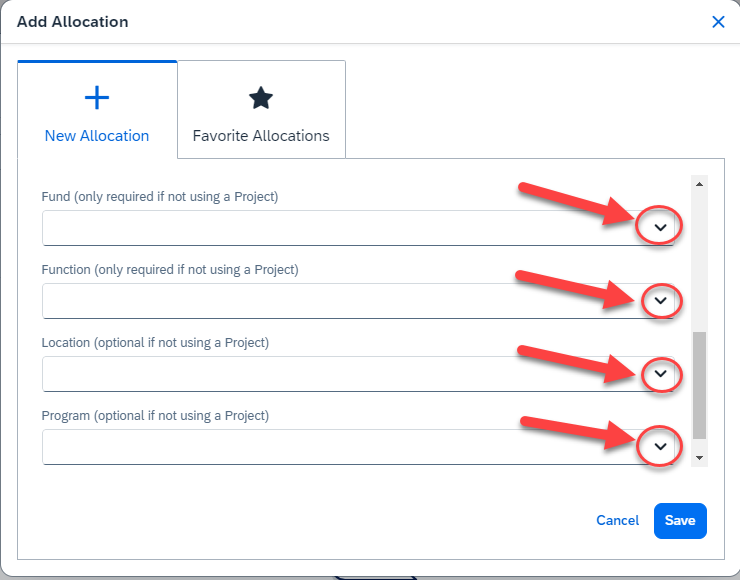The height and width of the screenshot is (580, 740).
Task: Click the star icon for Favorite Allocations
Action: (261, 98)
